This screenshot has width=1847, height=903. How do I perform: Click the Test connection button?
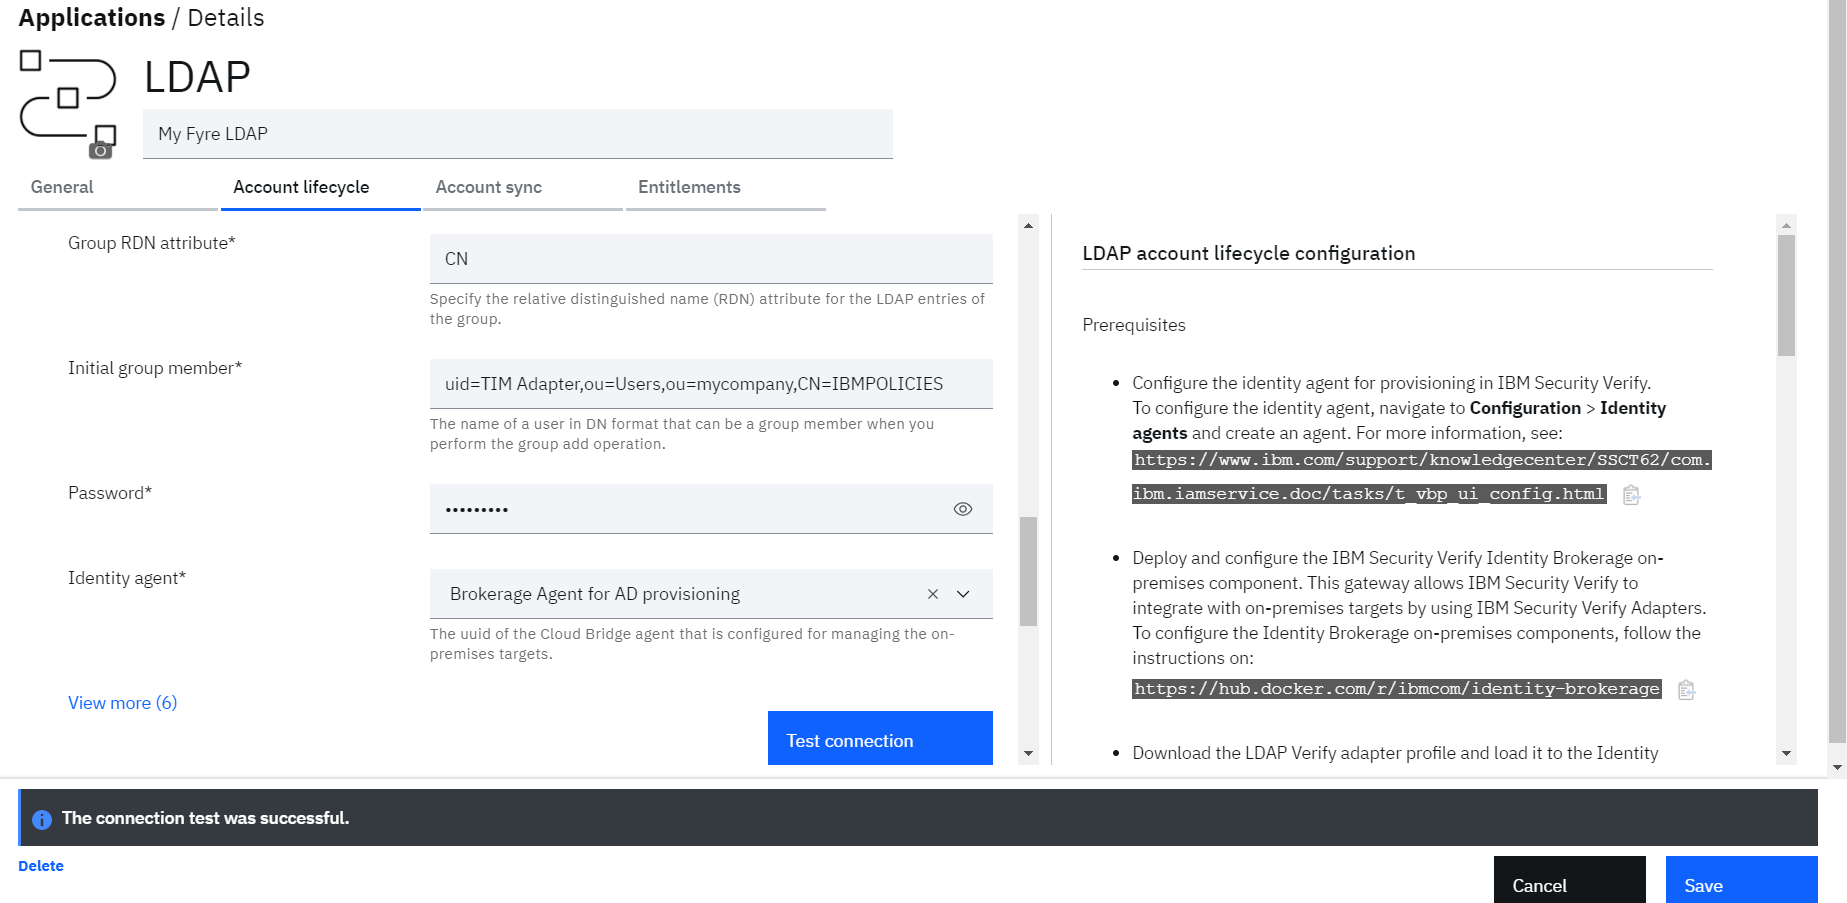[880, 739]
